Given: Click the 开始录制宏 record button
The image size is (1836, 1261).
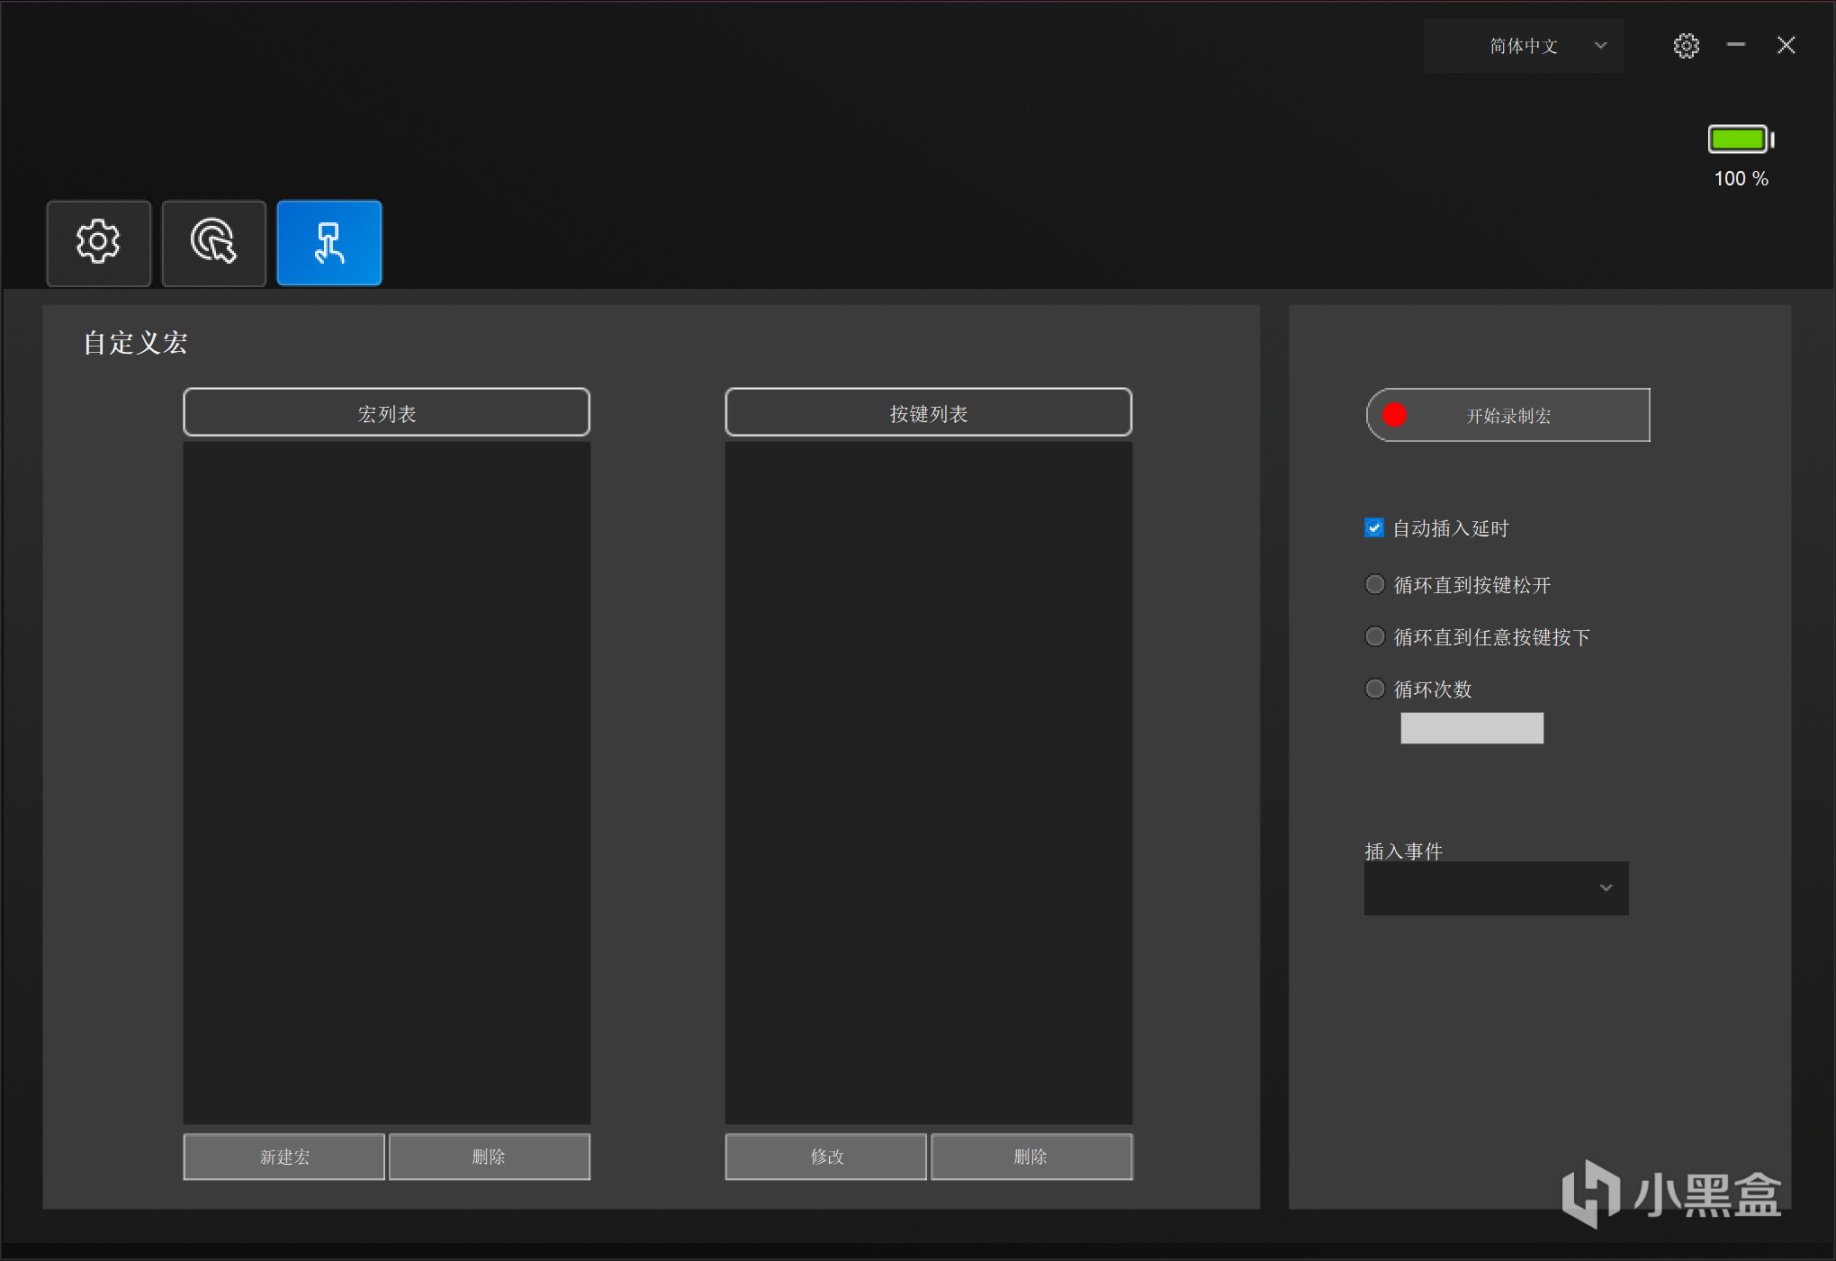Looking at the screenshot, I should (1508, 415).
